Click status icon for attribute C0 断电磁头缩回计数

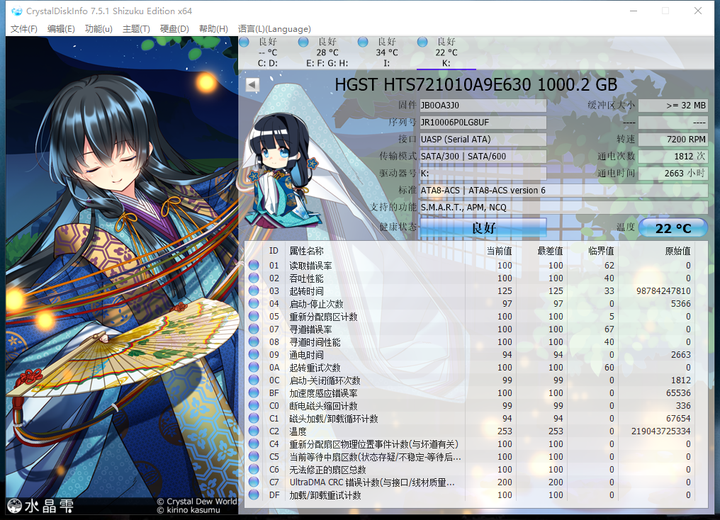(254, 406)
